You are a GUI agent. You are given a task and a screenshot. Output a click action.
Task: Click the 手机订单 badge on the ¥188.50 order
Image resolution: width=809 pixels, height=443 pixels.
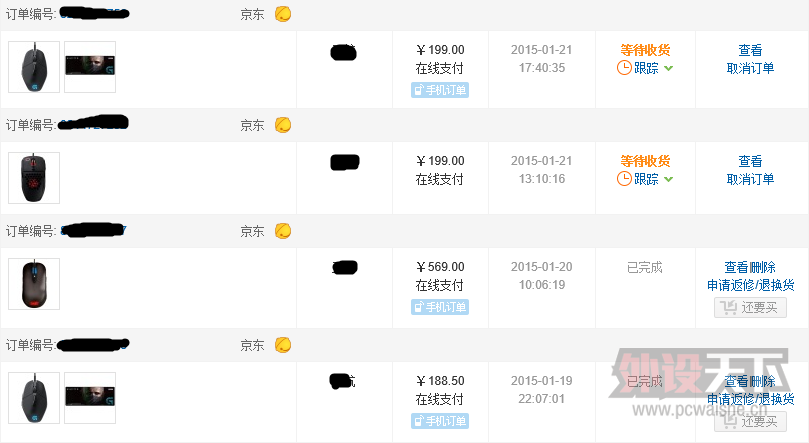click(x=440, y=421)
